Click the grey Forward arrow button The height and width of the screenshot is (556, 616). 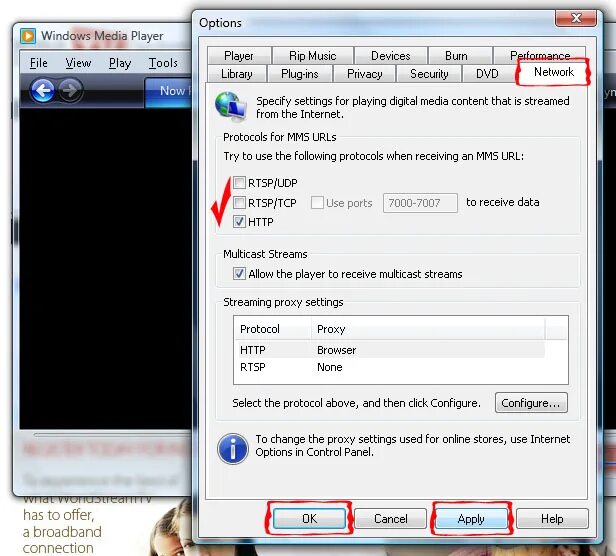click(x=70, y=90)
